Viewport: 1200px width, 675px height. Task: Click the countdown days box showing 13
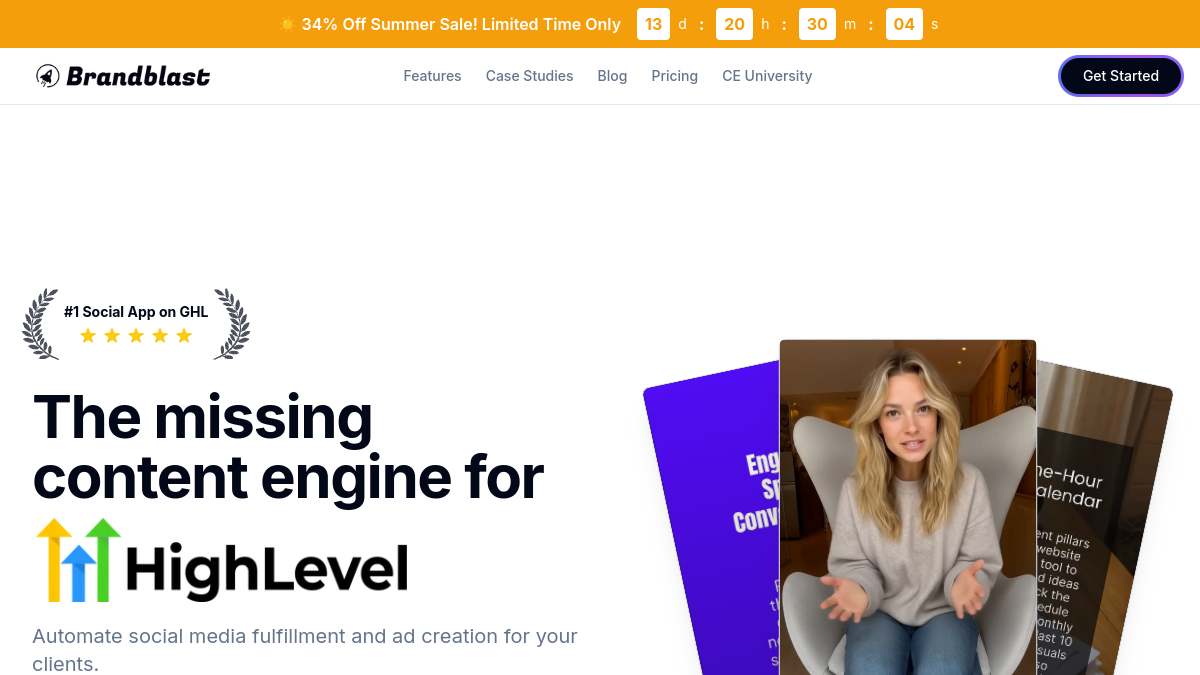point(653,24)
